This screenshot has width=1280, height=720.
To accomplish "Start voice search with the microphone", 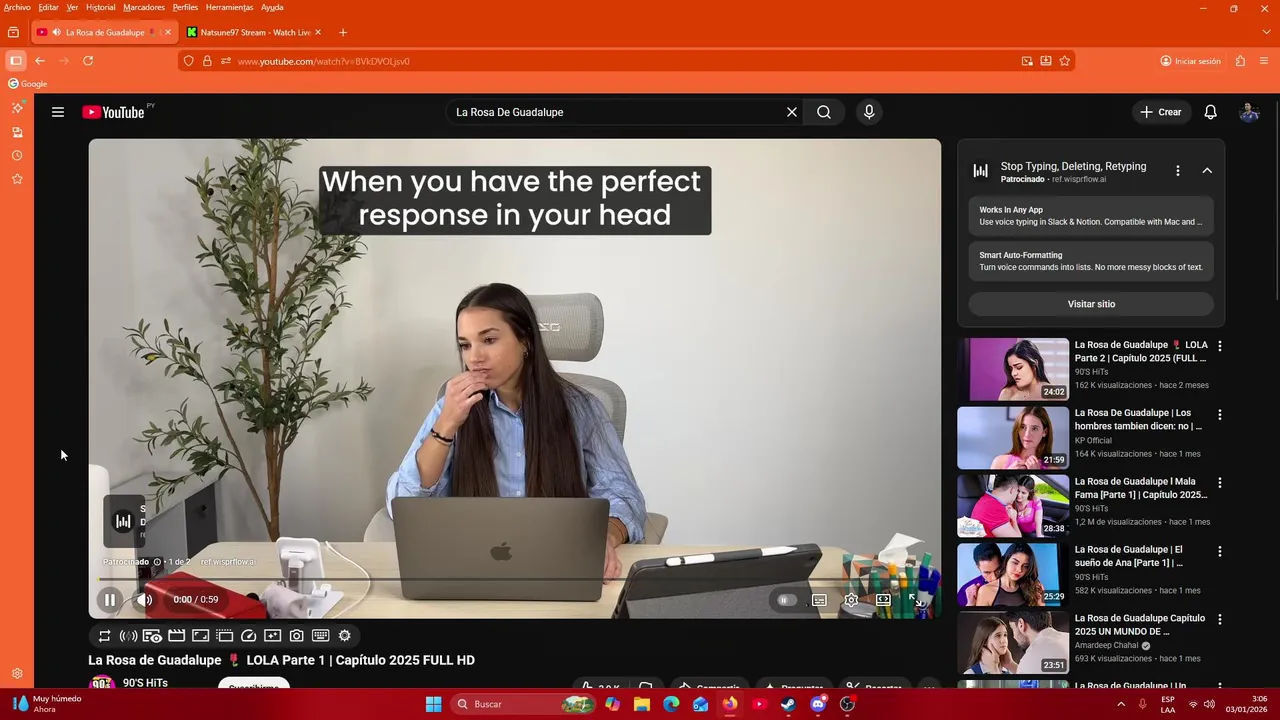I will 869,112.
